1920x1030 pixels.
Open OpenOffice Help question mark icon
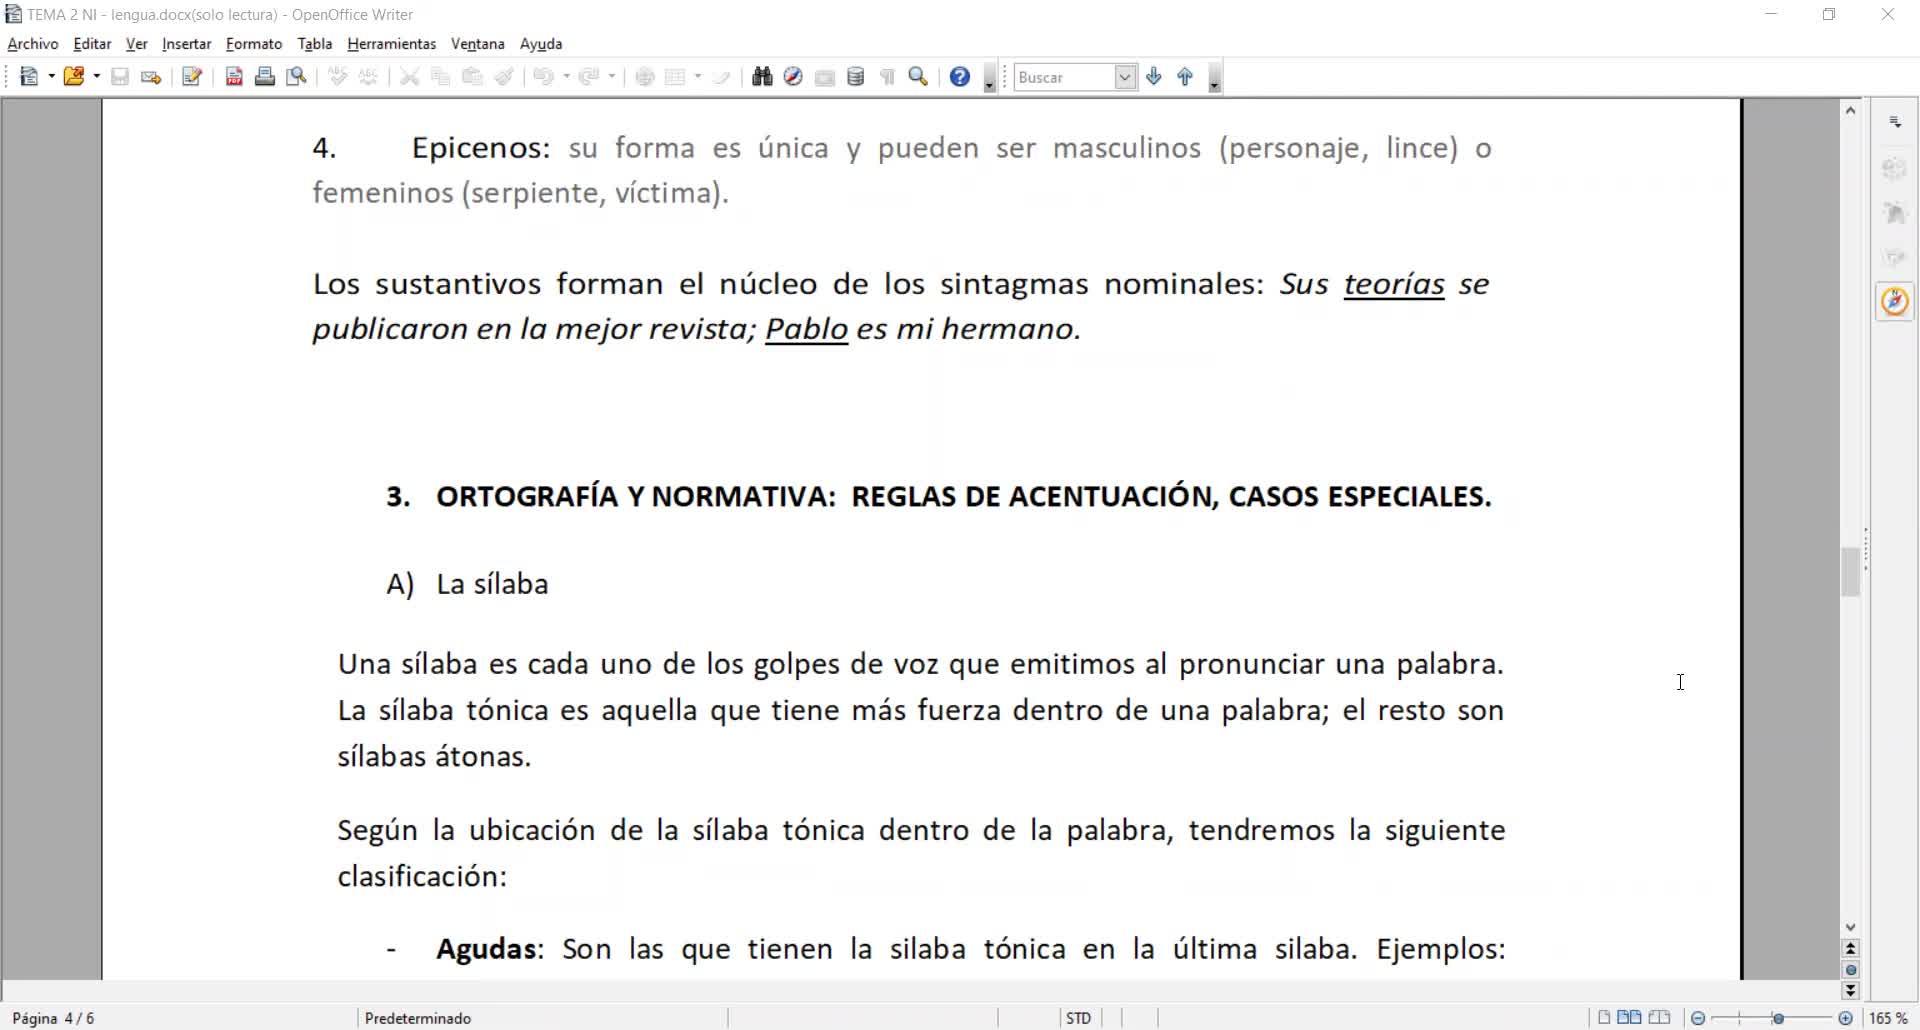(959, 77)
